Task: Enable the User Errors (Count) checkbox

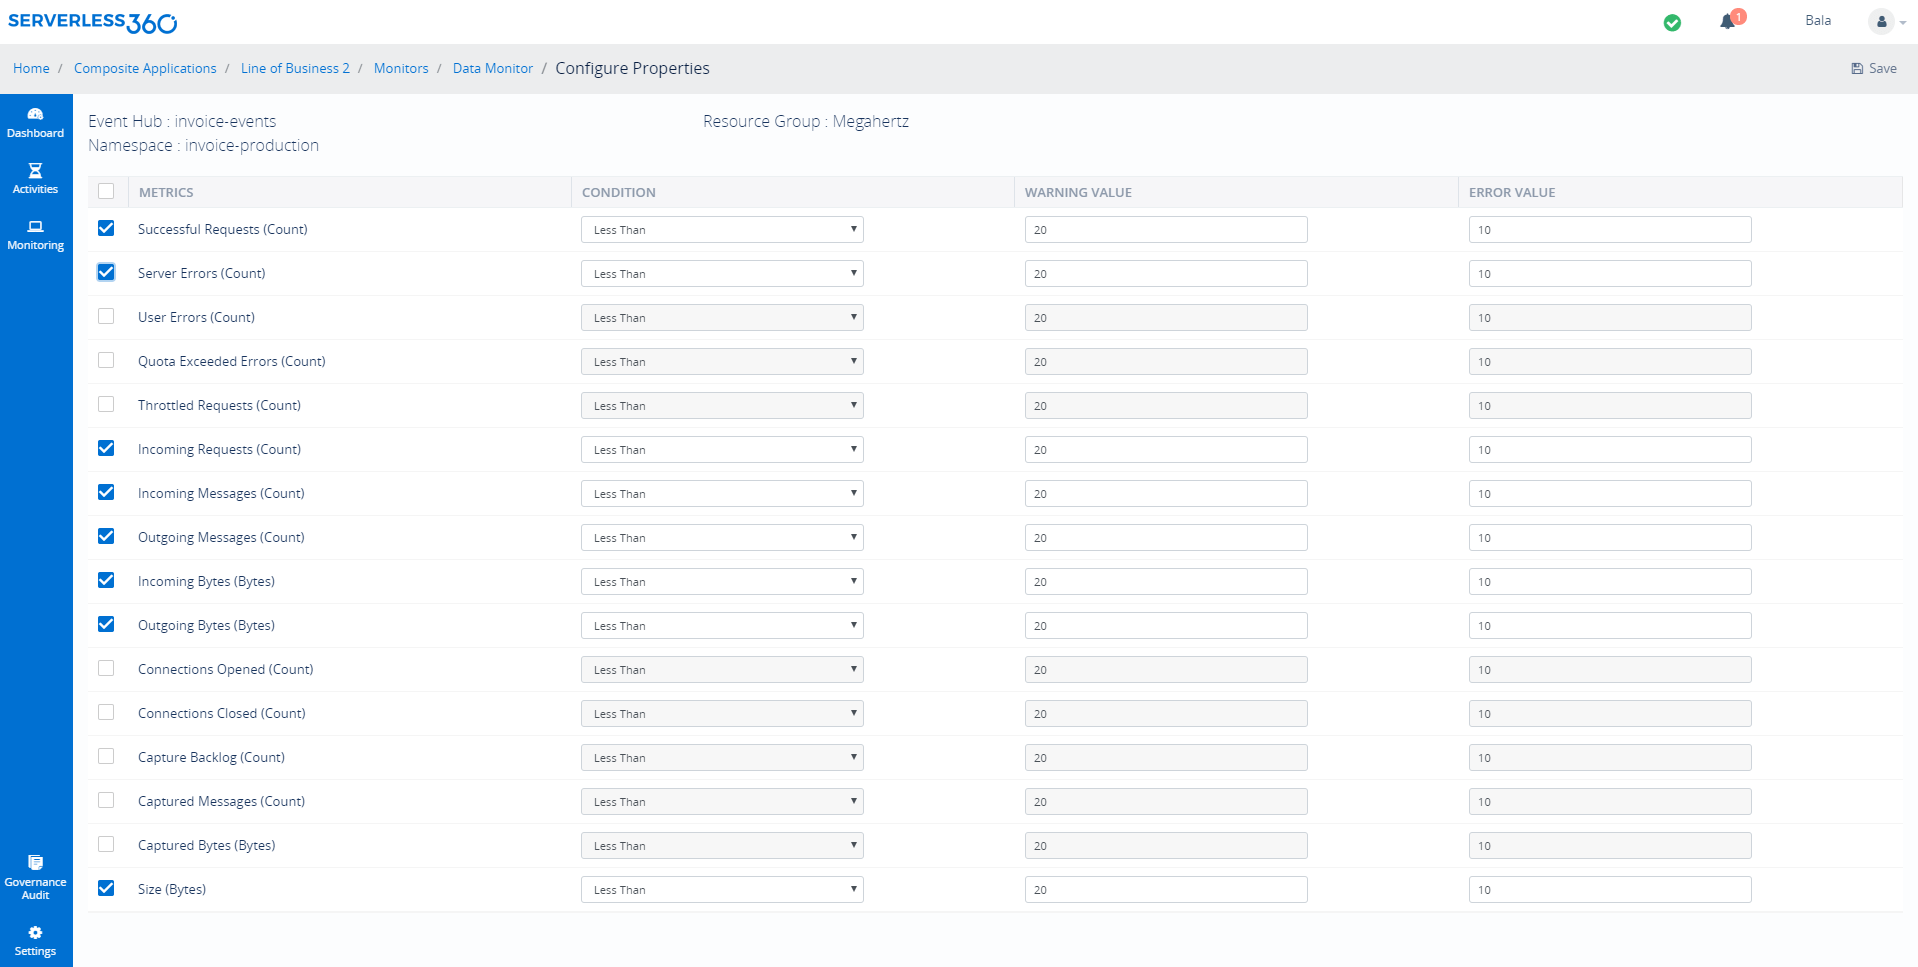Action: click(x=106, y=316)
